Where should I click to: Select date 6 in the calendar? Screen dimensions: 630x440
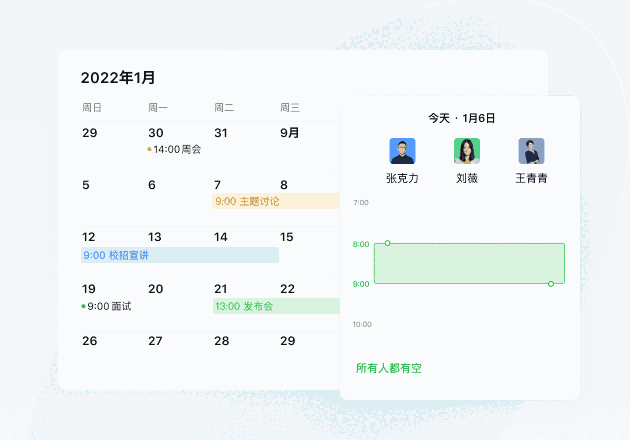tap(151, 185)
